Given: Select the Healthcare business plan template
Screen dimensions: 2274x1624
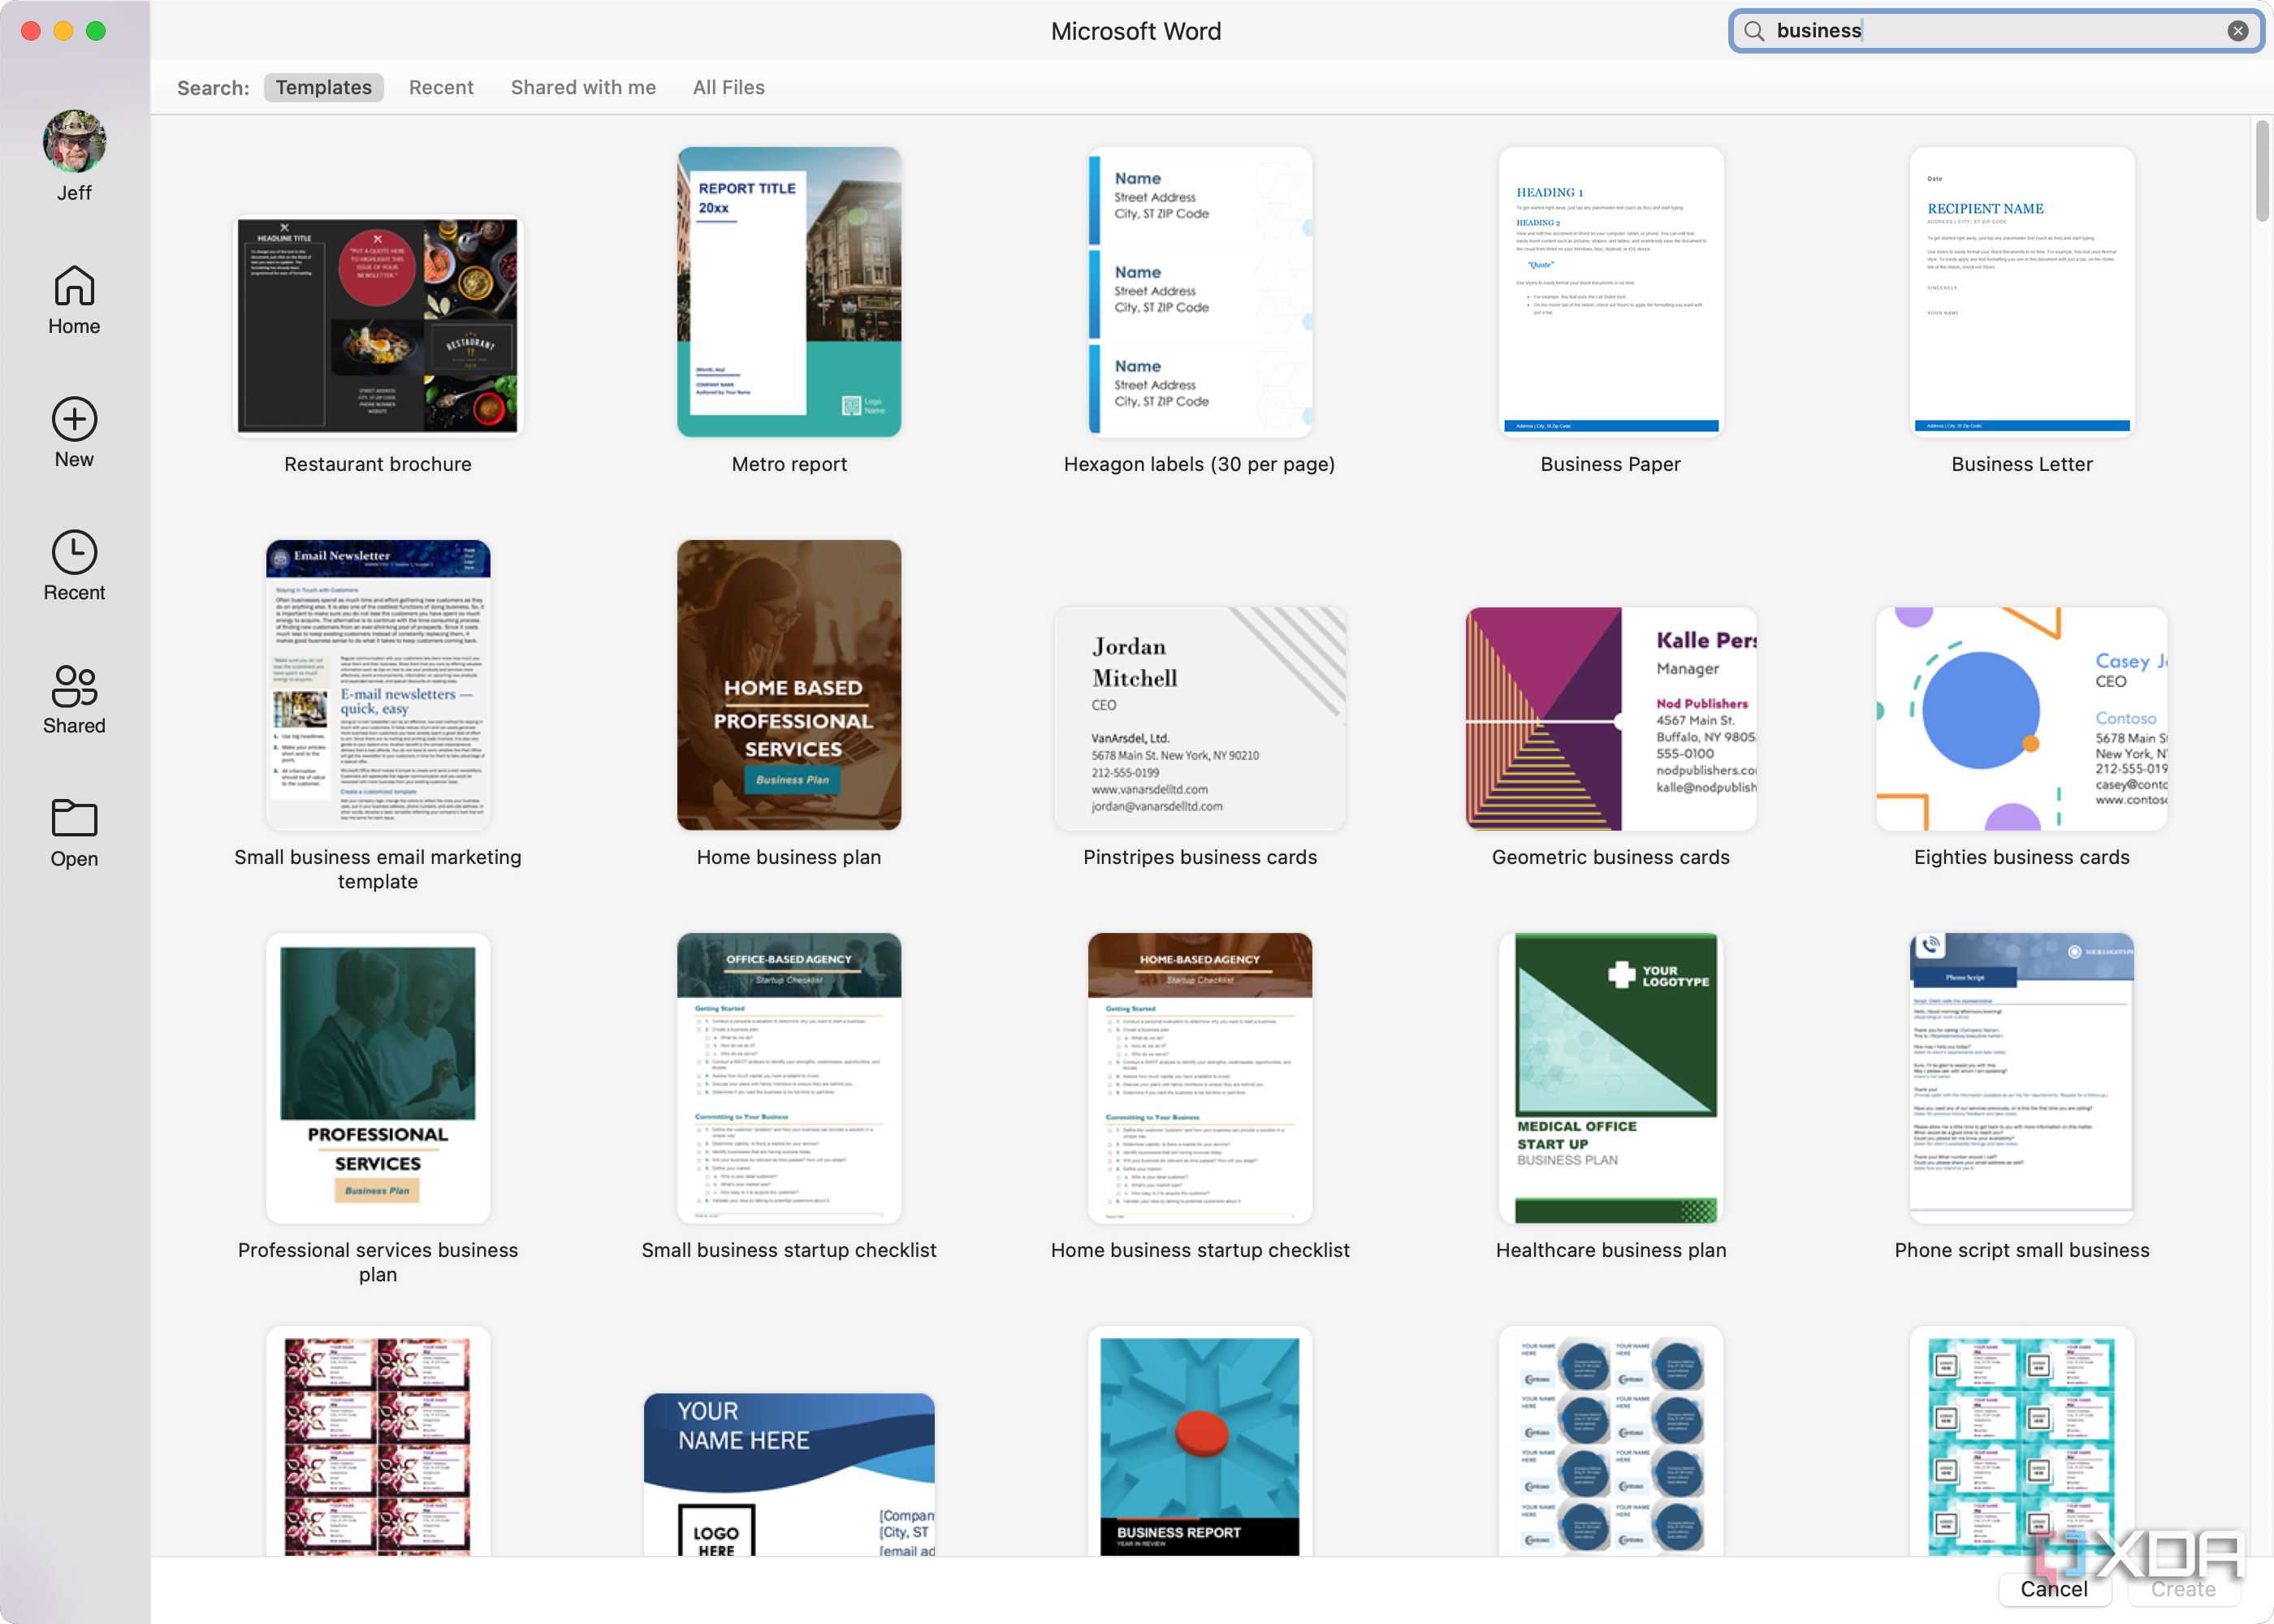Looking at the screenshot, I should pyautogui.click(x=1611, y=1078).
